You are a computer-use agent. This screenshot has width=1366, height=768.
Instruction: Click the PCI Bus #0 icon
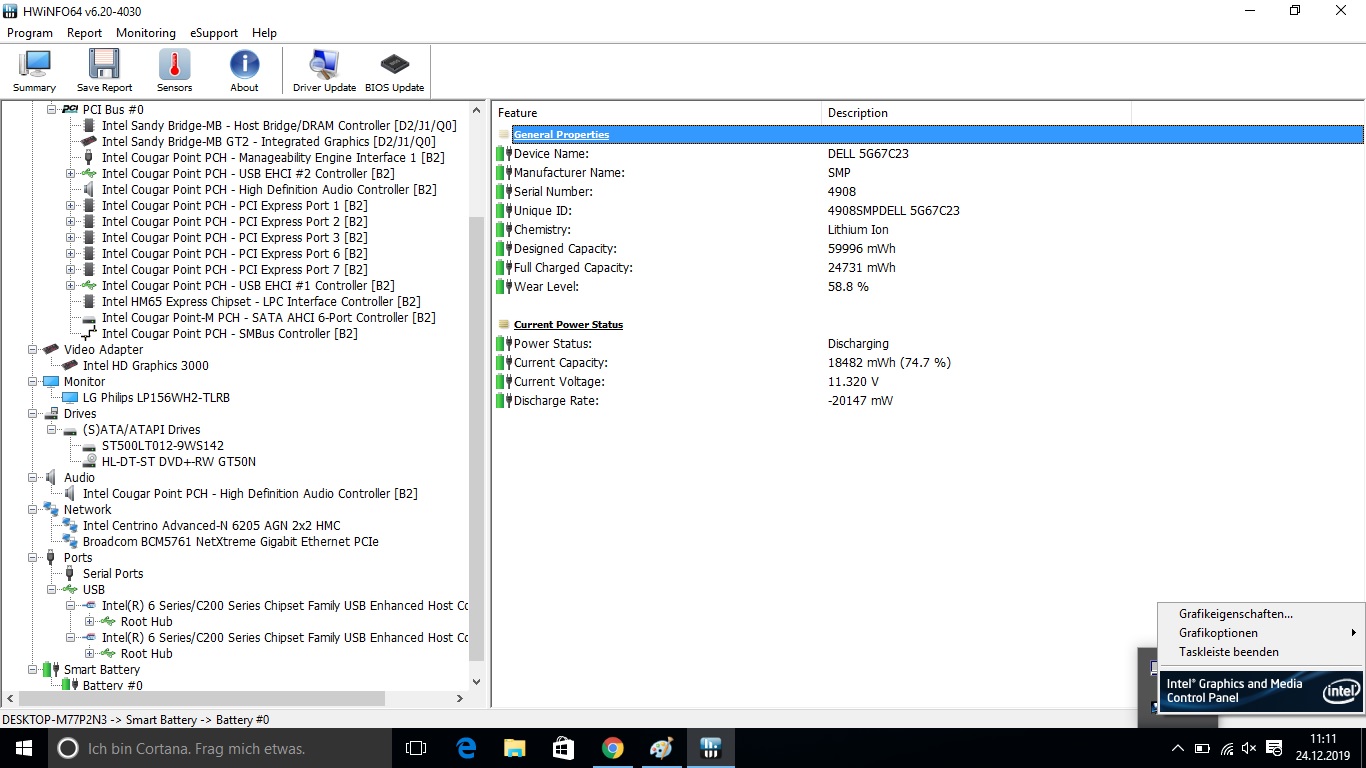coord(70,109)
